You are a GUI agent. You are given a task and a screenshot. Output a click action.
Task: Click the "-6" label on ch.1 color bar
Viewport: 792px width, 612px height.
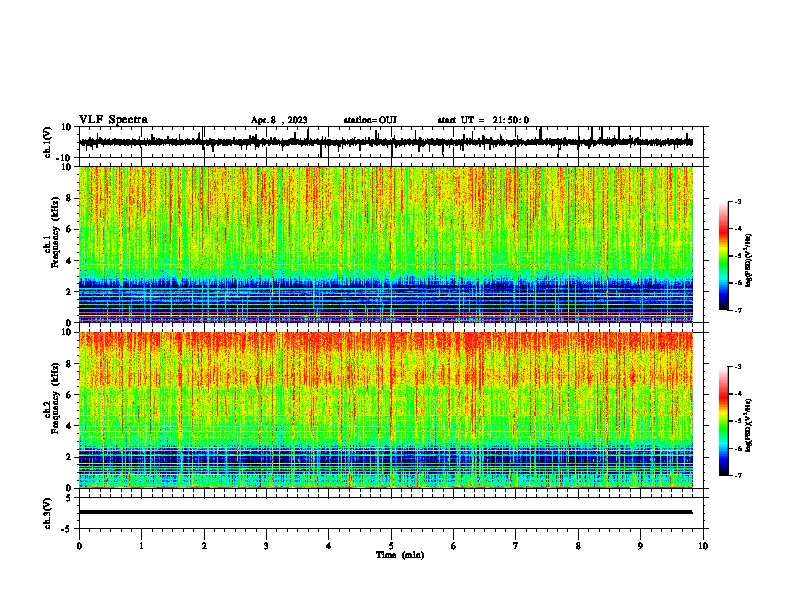(738, 283)
